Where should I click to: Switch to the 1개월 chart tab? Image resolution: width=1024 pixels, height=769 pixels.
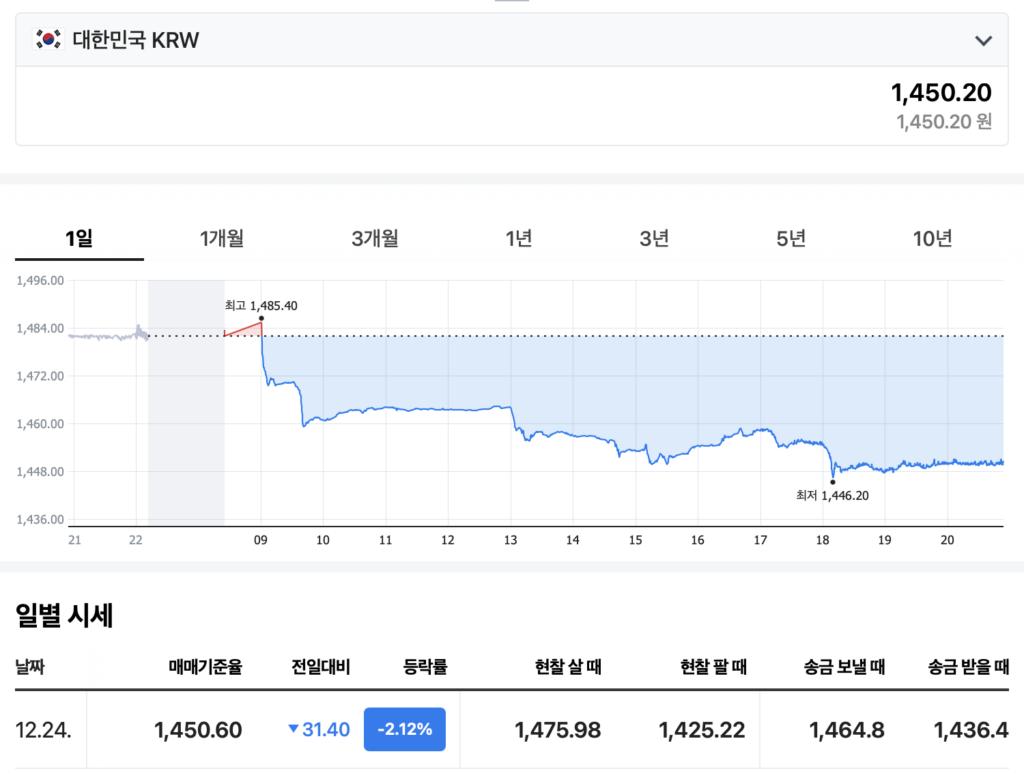coord(221,238)
